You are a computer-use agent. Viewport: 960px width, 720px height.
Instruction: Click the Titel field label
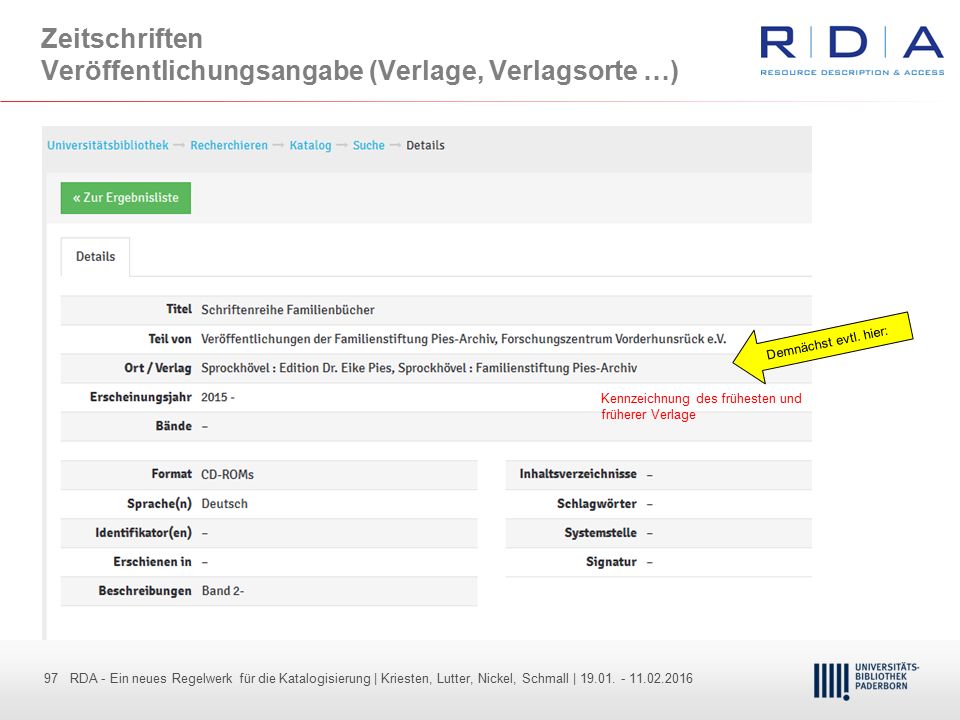179,309
